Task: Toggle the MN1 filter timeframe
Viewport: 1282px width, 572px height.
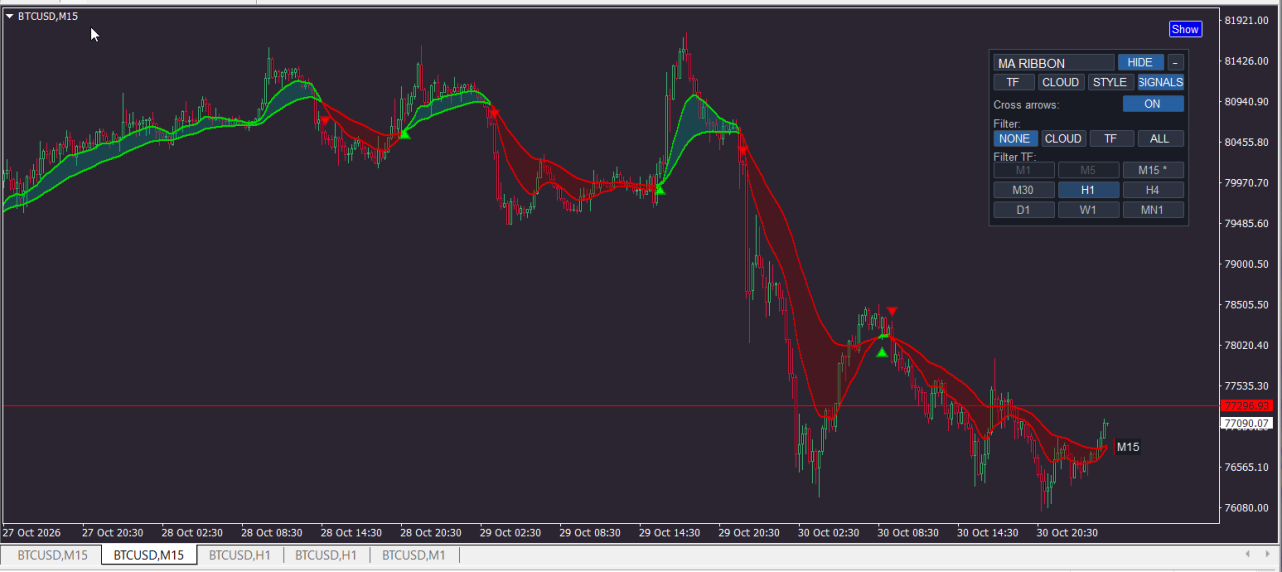Action: (1153, 210)
